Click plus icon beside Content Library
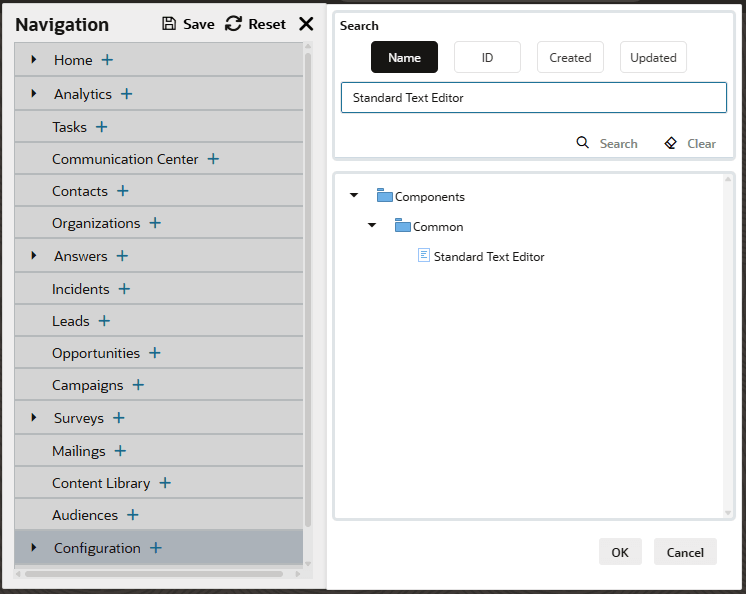This screenshot has height=594, width=746. tap(165, 483)
